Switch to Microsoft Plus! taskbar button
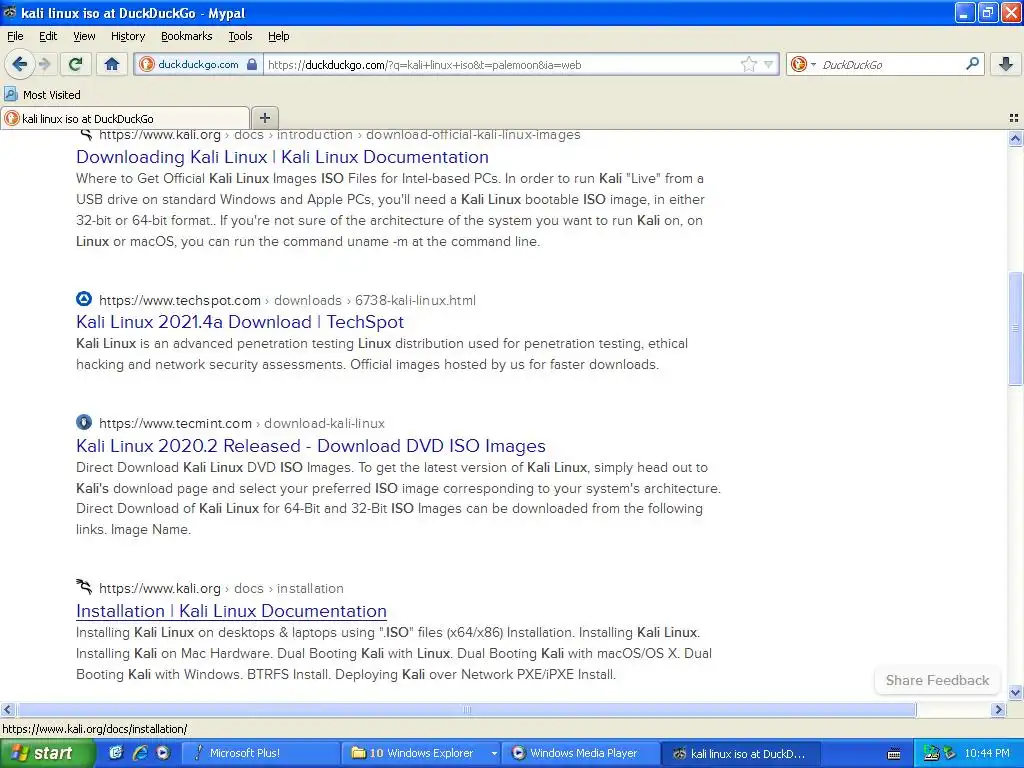 point(259,753)
